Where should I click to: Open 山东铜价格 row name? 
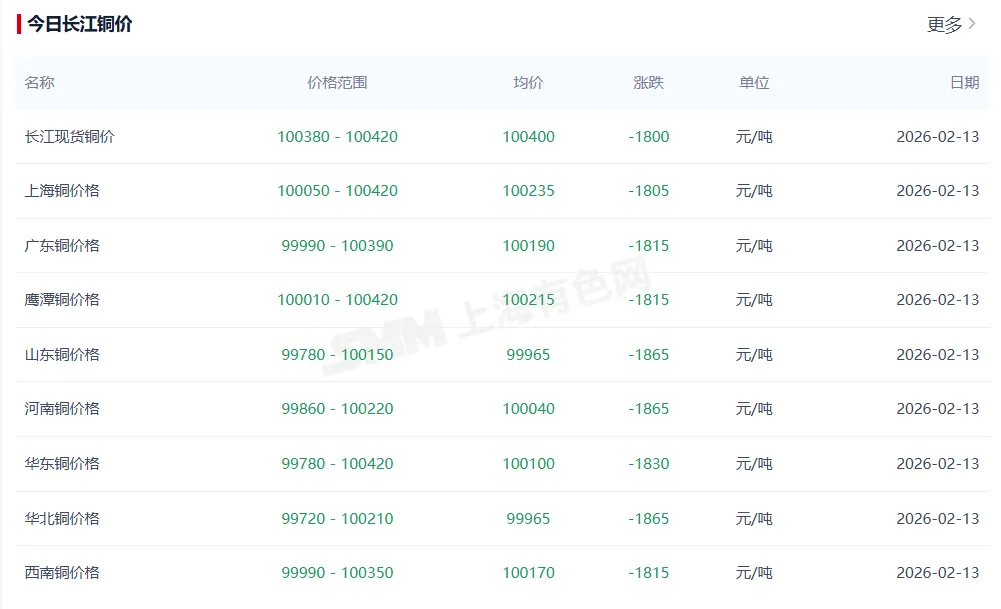pos(62,355)
